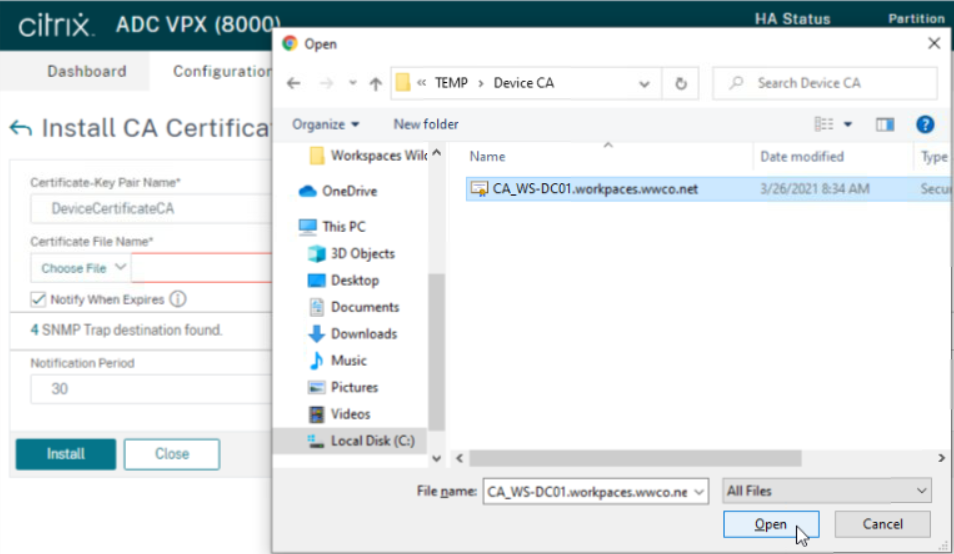
Task: Click the back arrow beside Install CA Certificate
Action: (20, 128)
